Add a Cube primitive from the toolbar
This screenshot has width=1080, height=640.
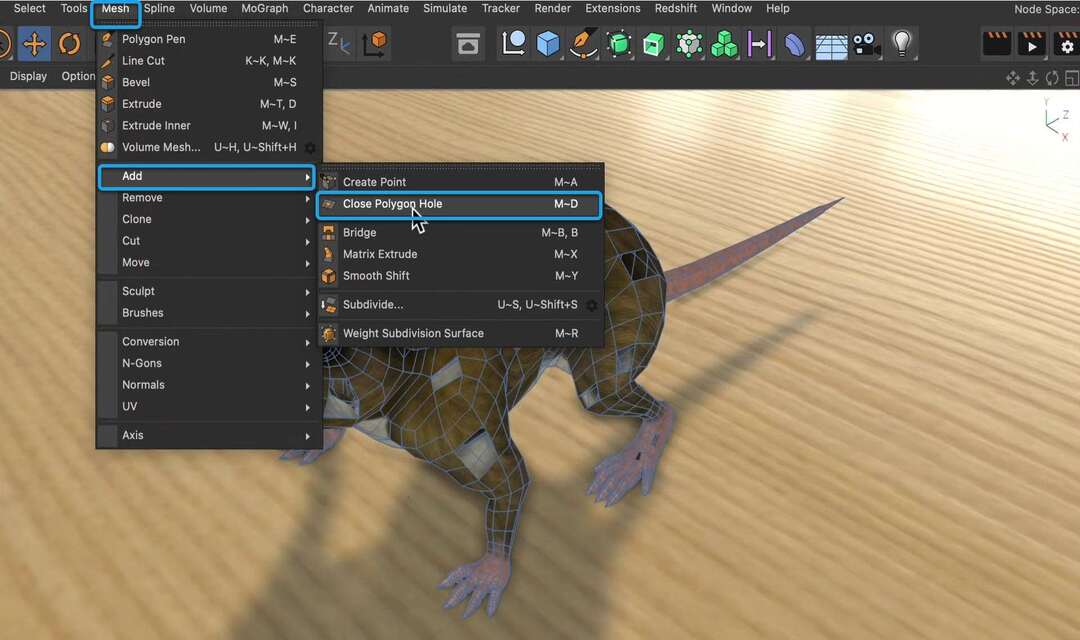[550, 44]
